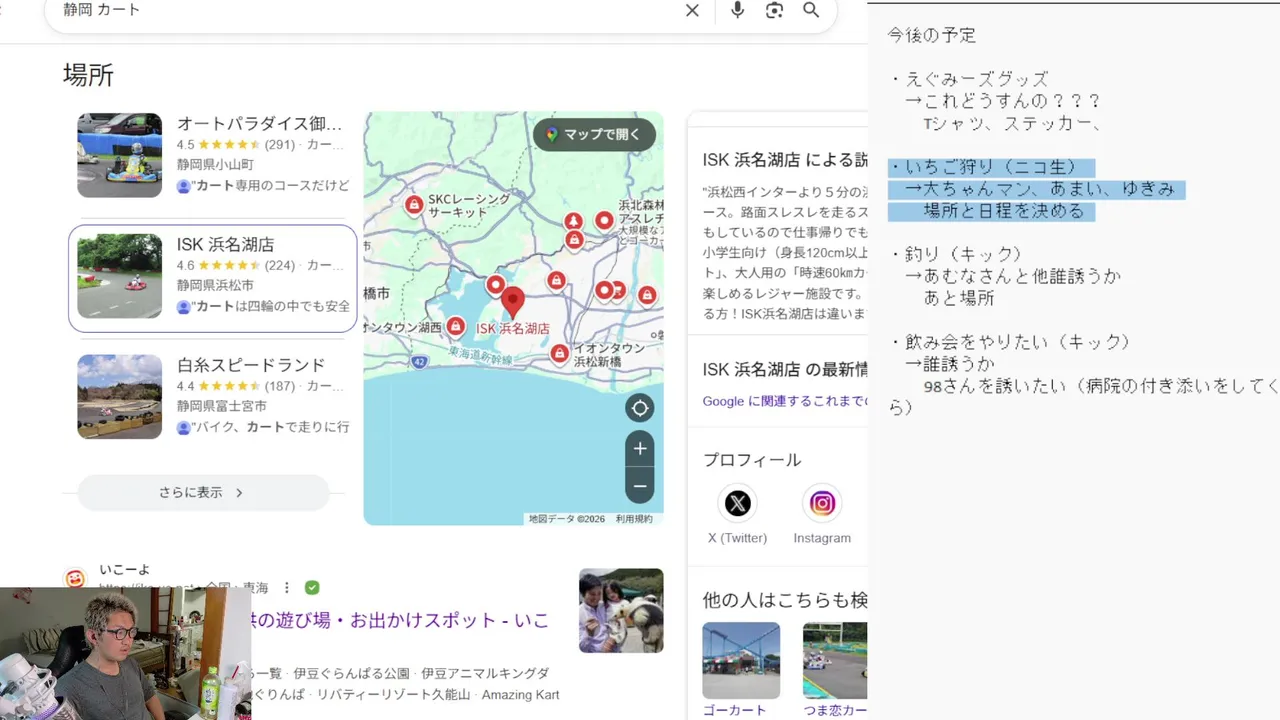Click the green verified checkmark next to いこーよ
The height and width of the screenshot is (720, 1280).
click(x=312, y=588)
